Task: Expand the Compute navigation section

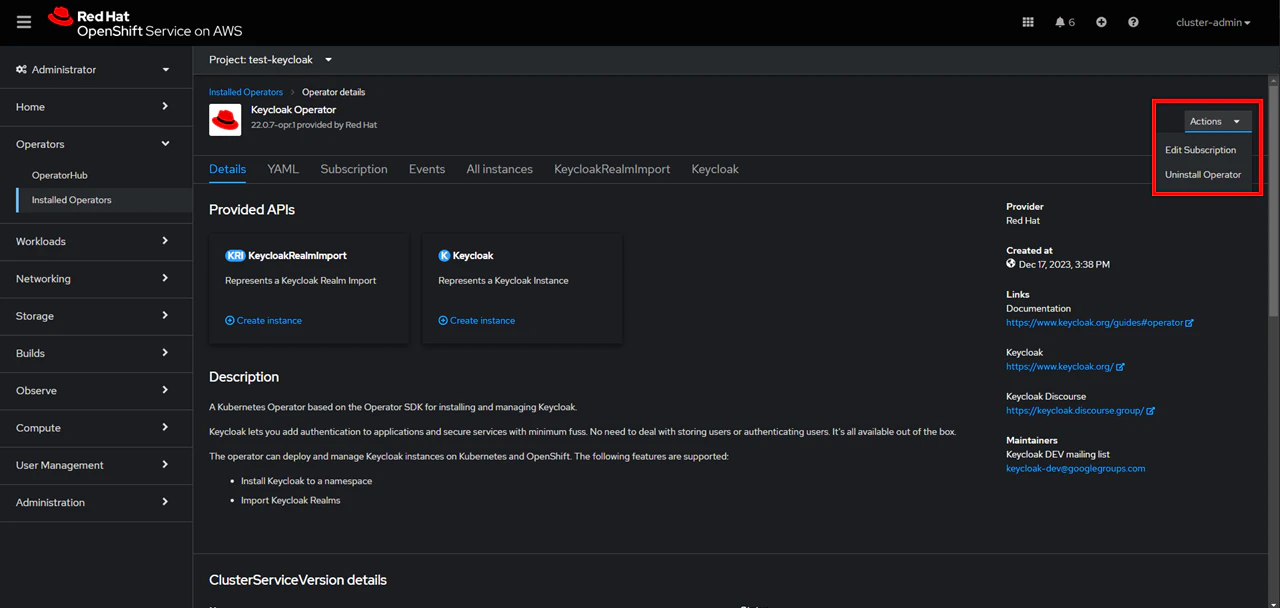Action: 96,428
